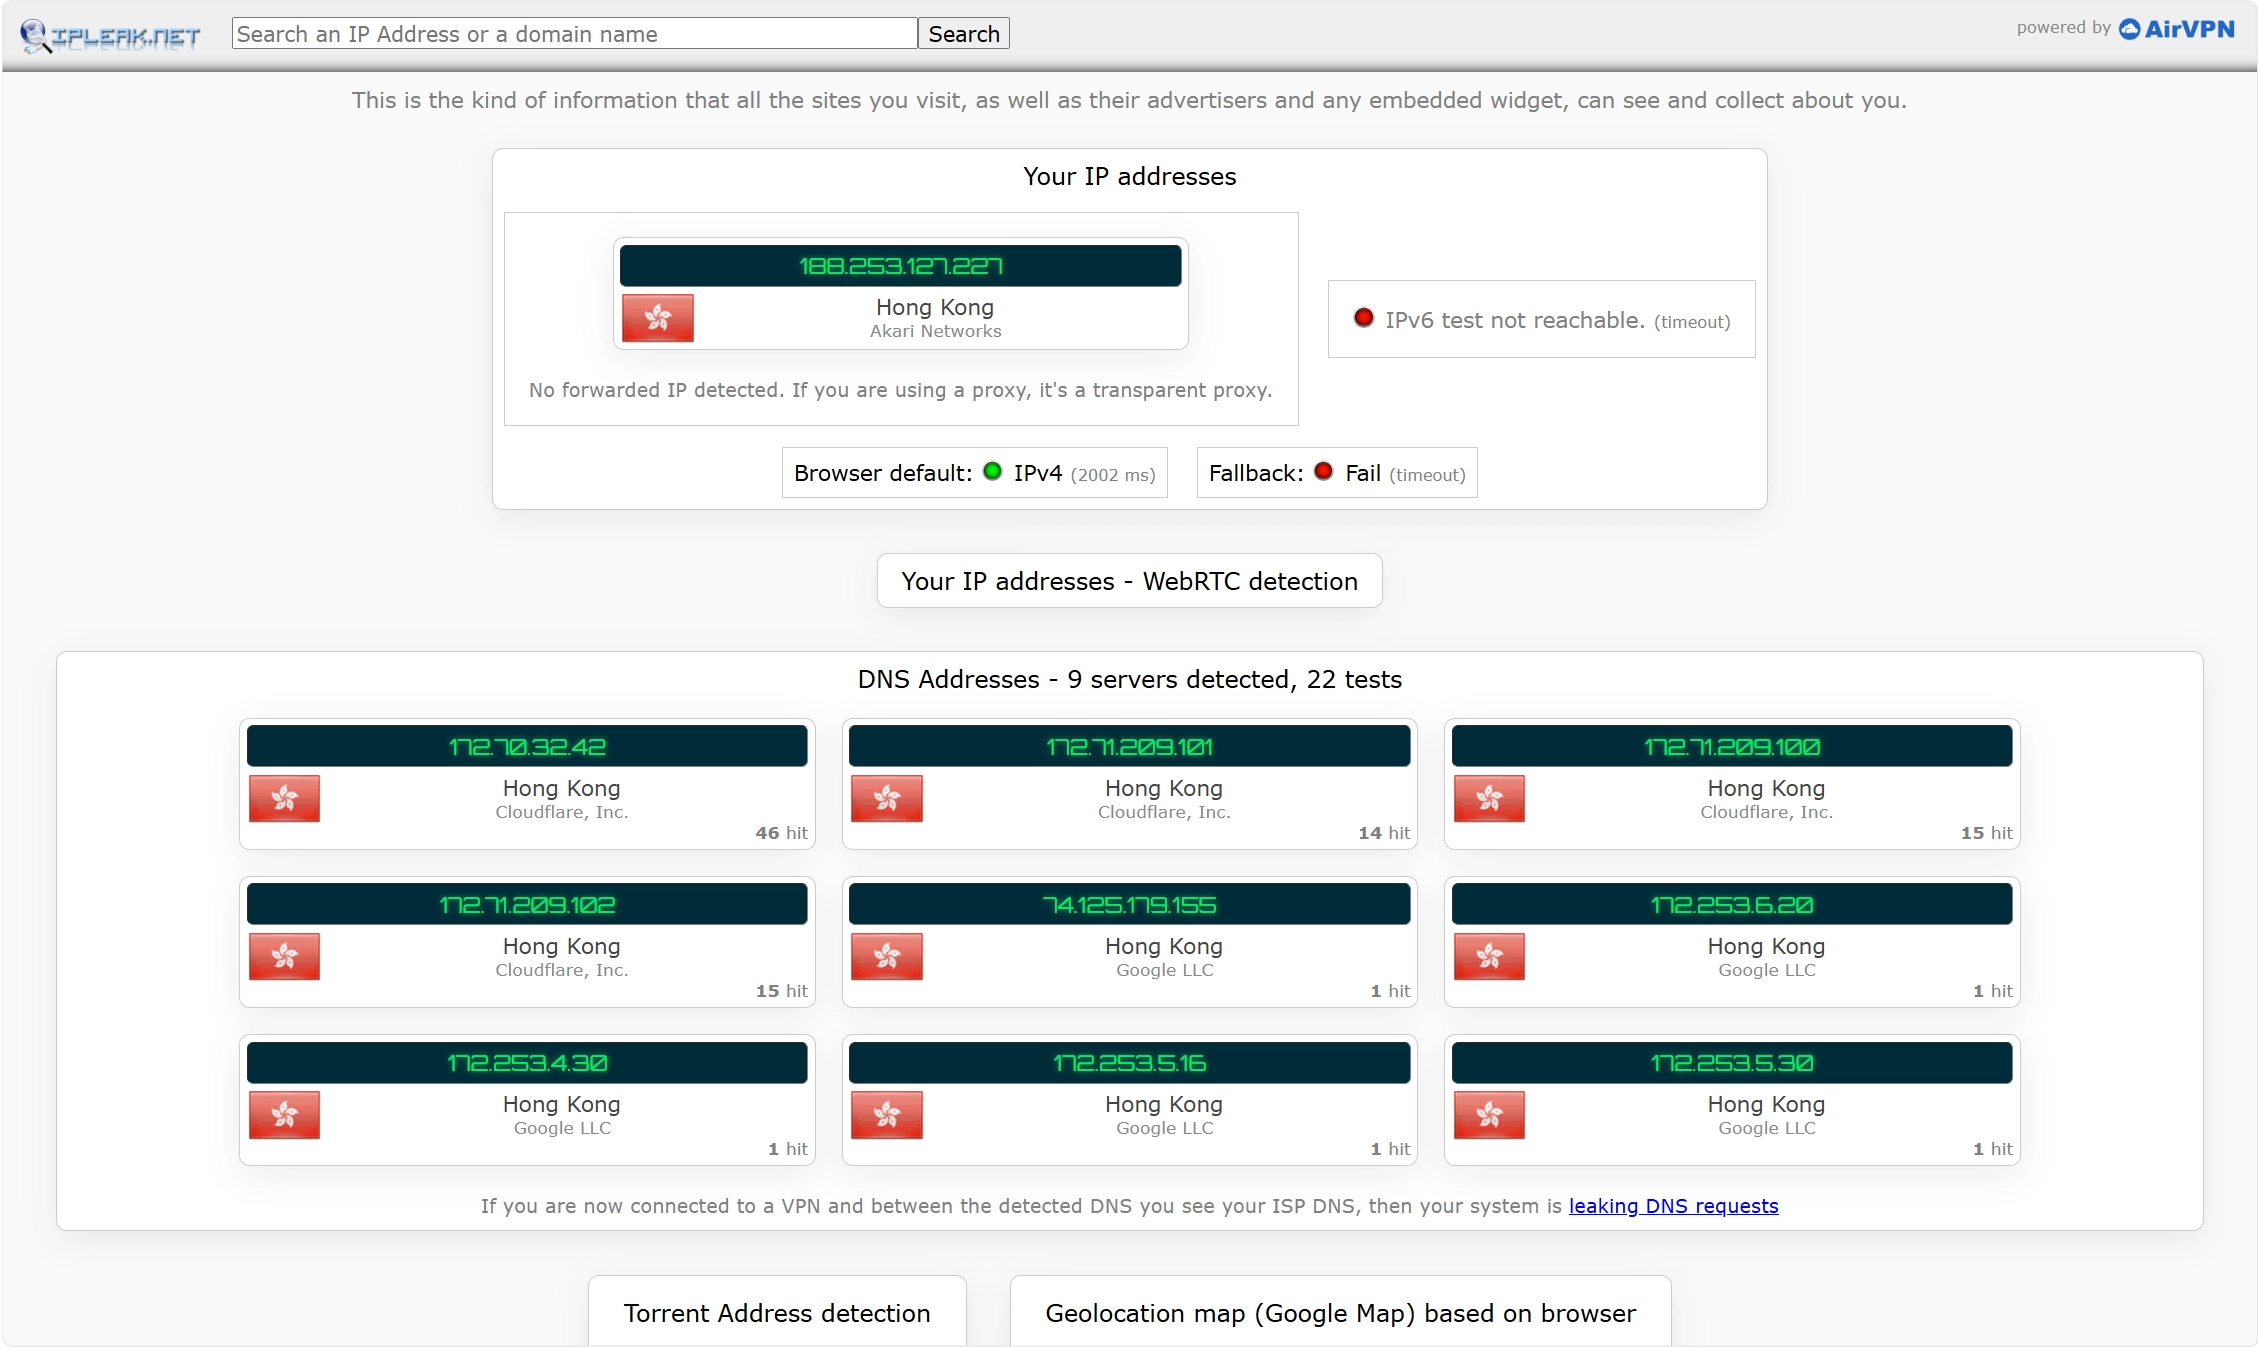Select DNS address 172.71.209.101
2258x1347 pixels.
tap(1129, 746)
